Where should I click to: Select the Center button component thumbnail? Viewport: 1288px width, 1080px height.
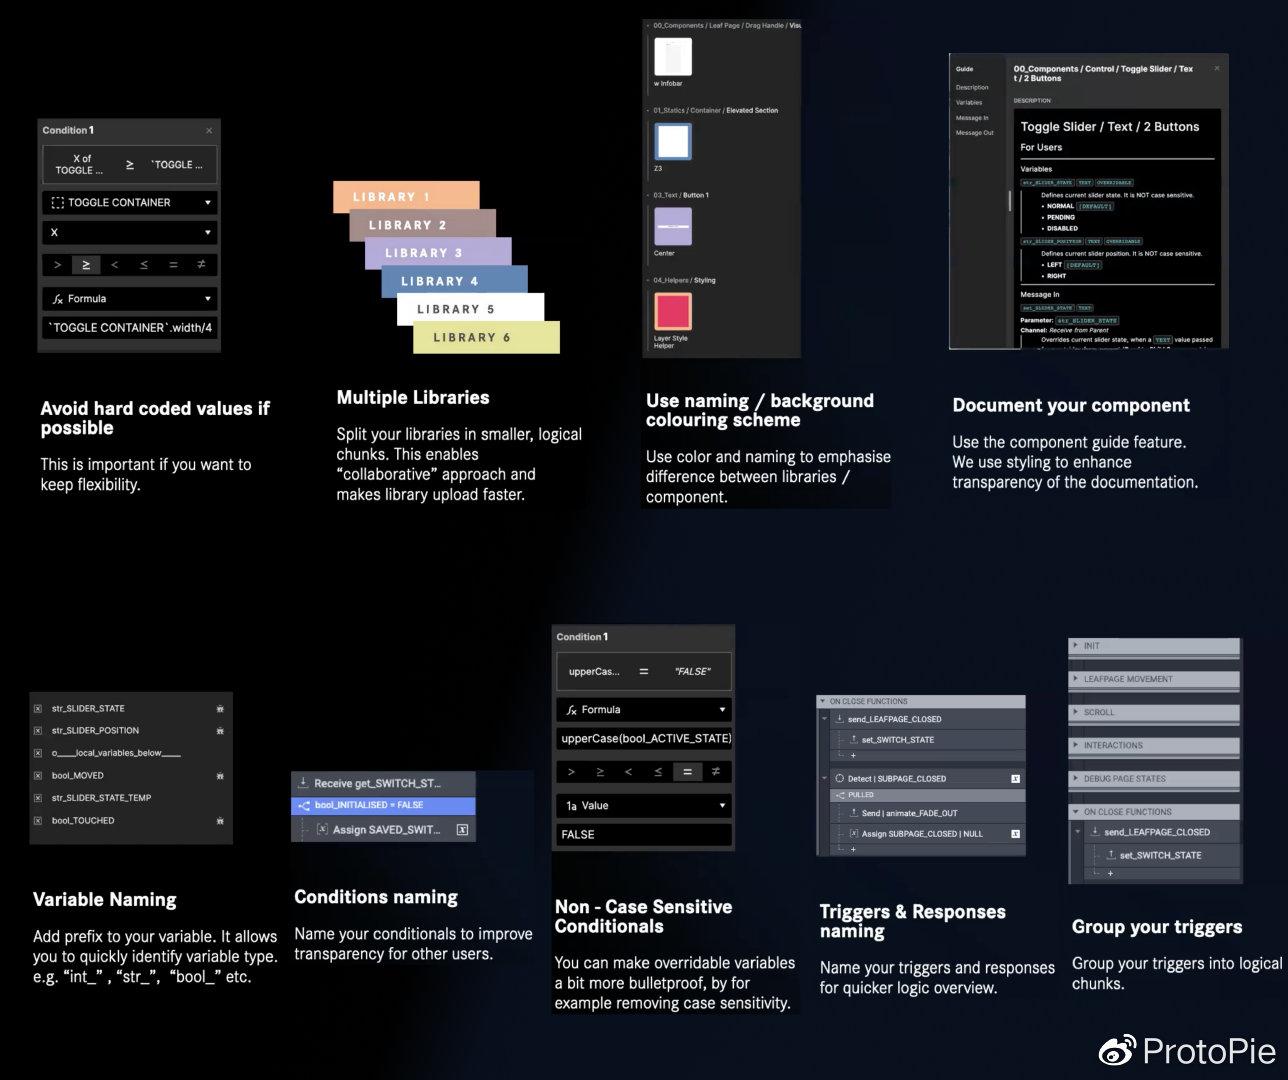pos(673,227)
